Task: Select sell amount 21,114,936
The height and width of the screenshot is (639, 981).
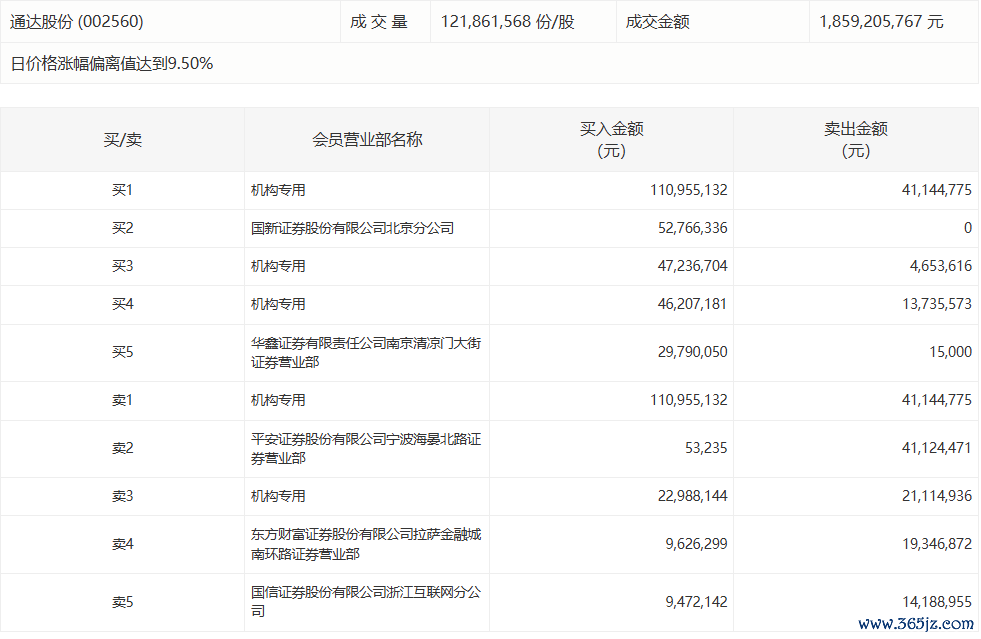Action: point(937,496)
